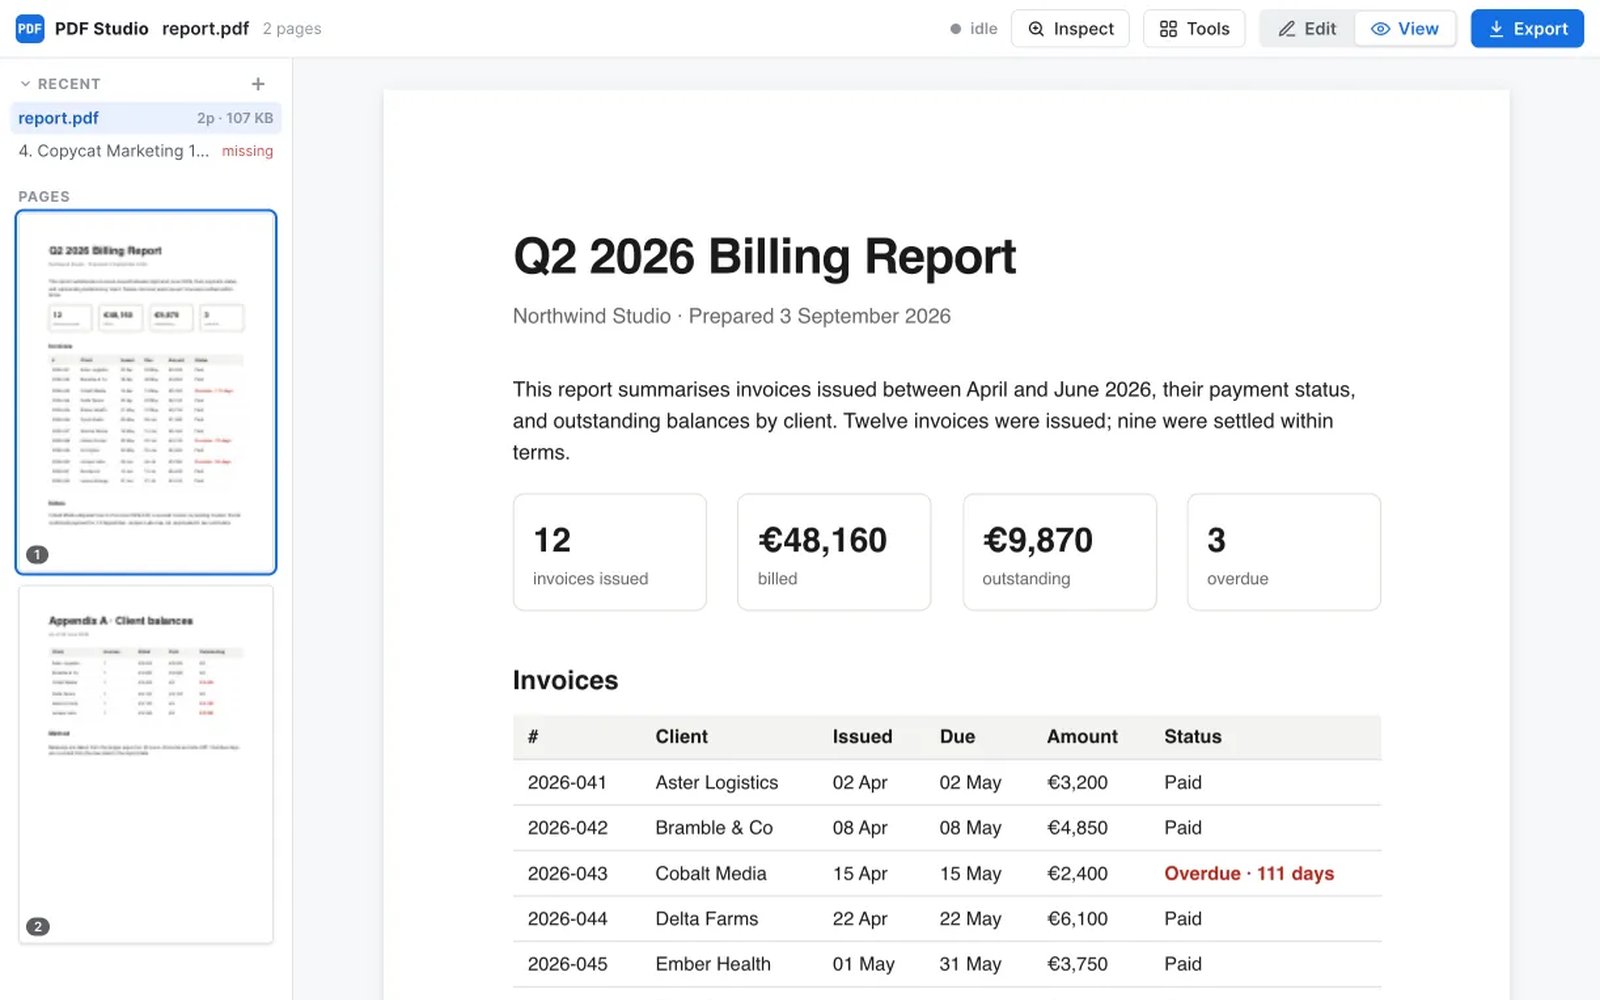Click the Pages section header
This screenshot has height=1000, width=1600.
click(x=44, y=197)
